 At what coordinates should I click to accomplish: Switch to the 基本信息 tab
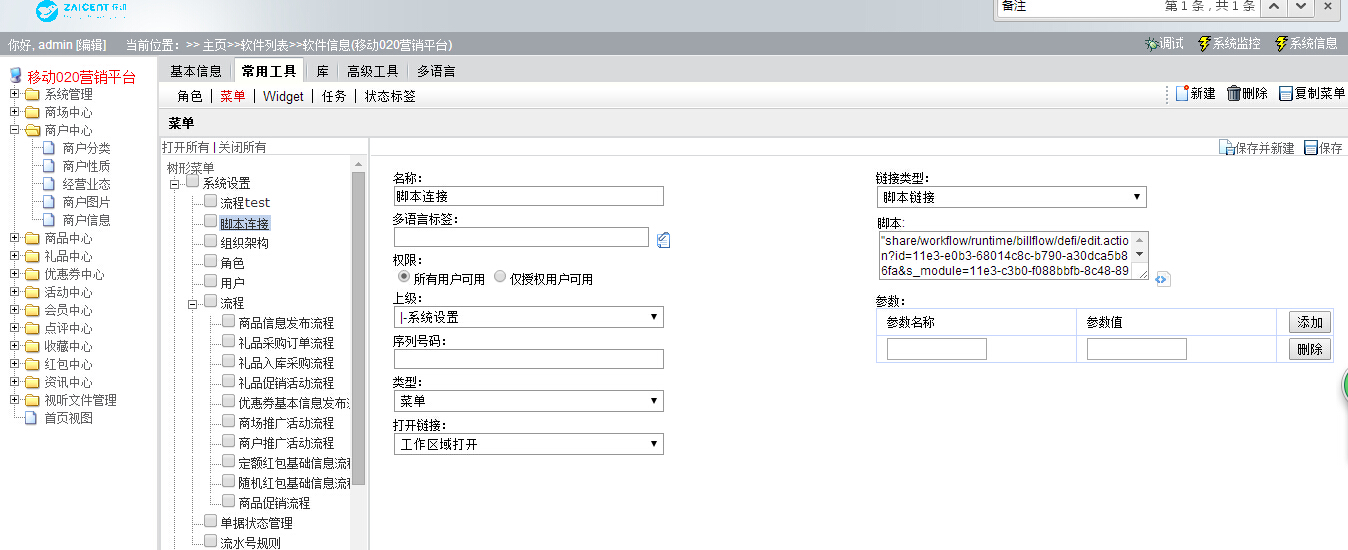pos(196,71)
